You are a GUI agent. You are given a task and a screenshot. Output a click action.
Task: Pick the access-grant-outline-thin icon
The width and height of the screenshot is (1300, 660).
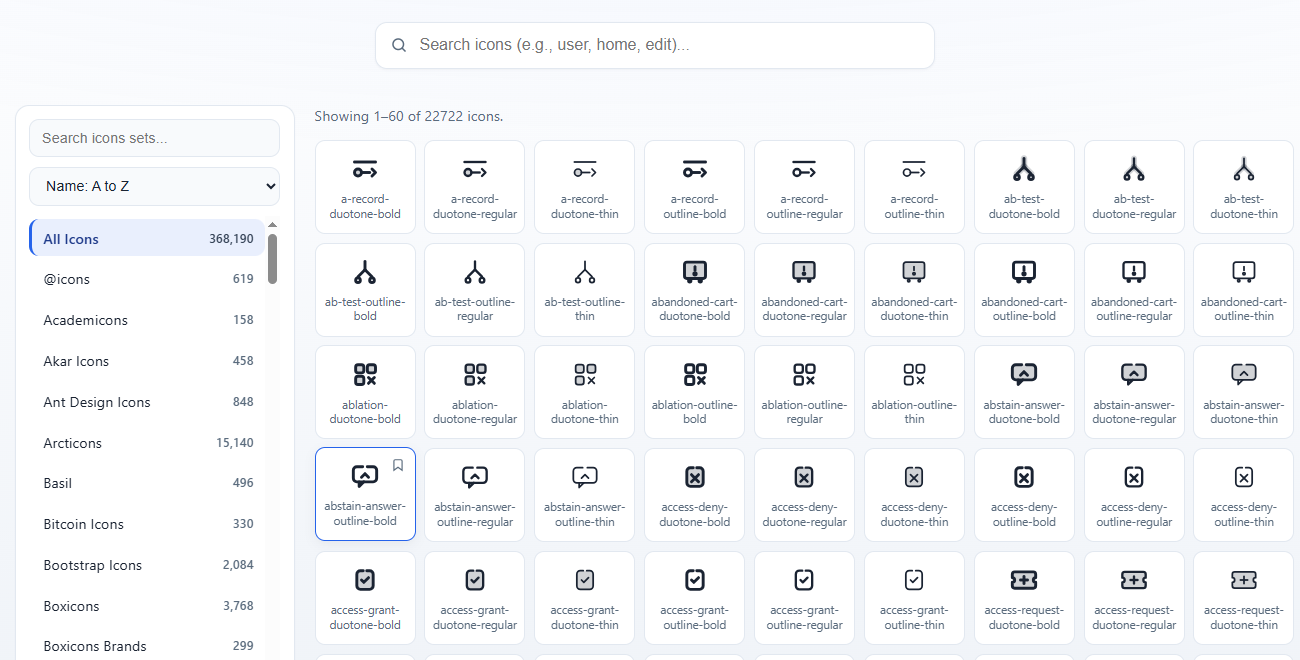pos(914,598)
